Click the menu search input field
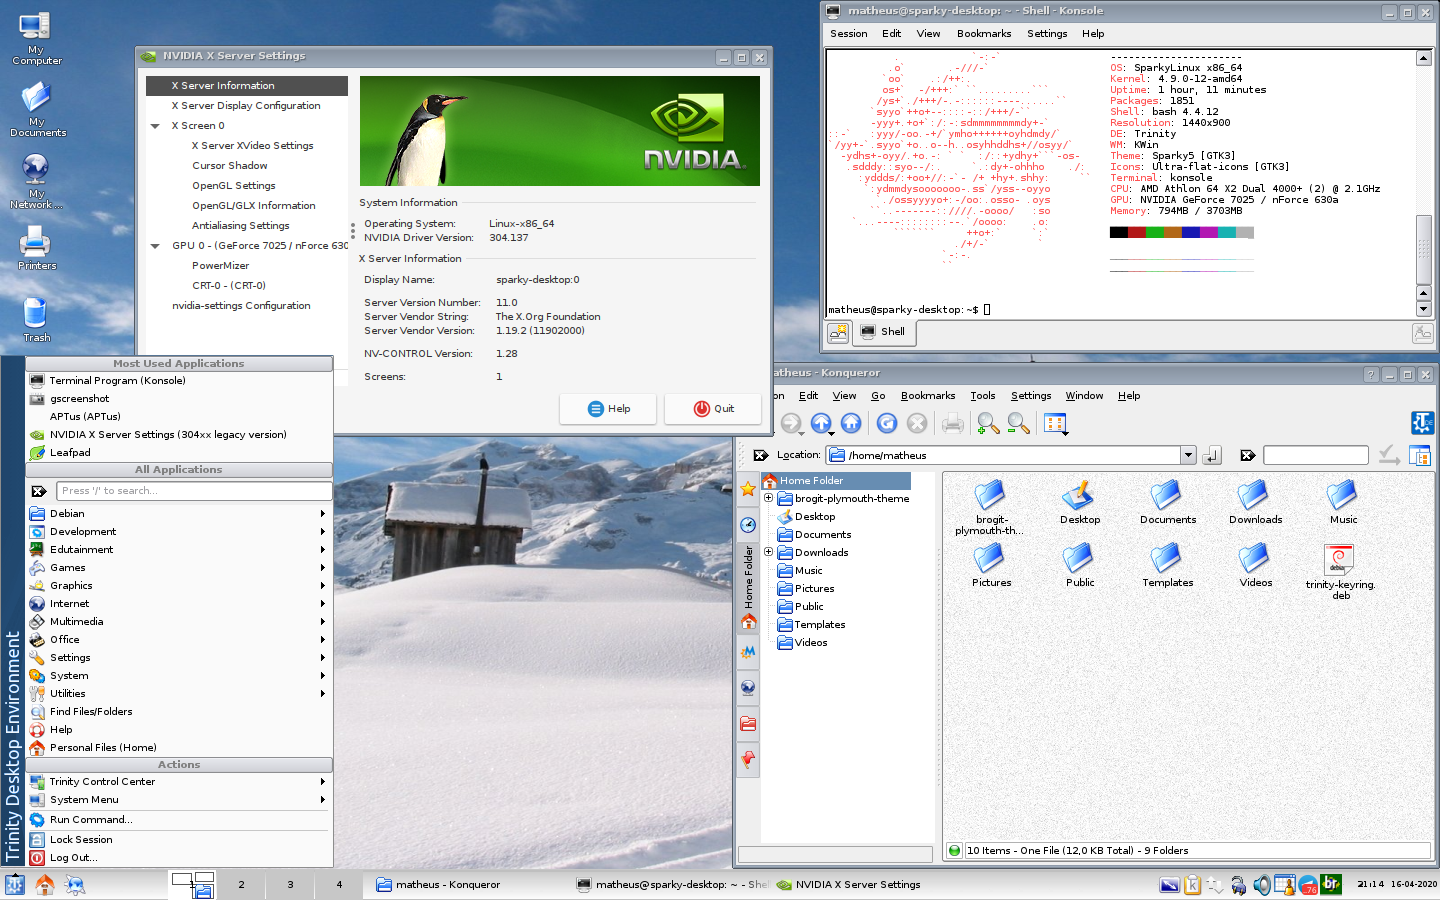Screen dimensions: 1440x900 [194, 491]
